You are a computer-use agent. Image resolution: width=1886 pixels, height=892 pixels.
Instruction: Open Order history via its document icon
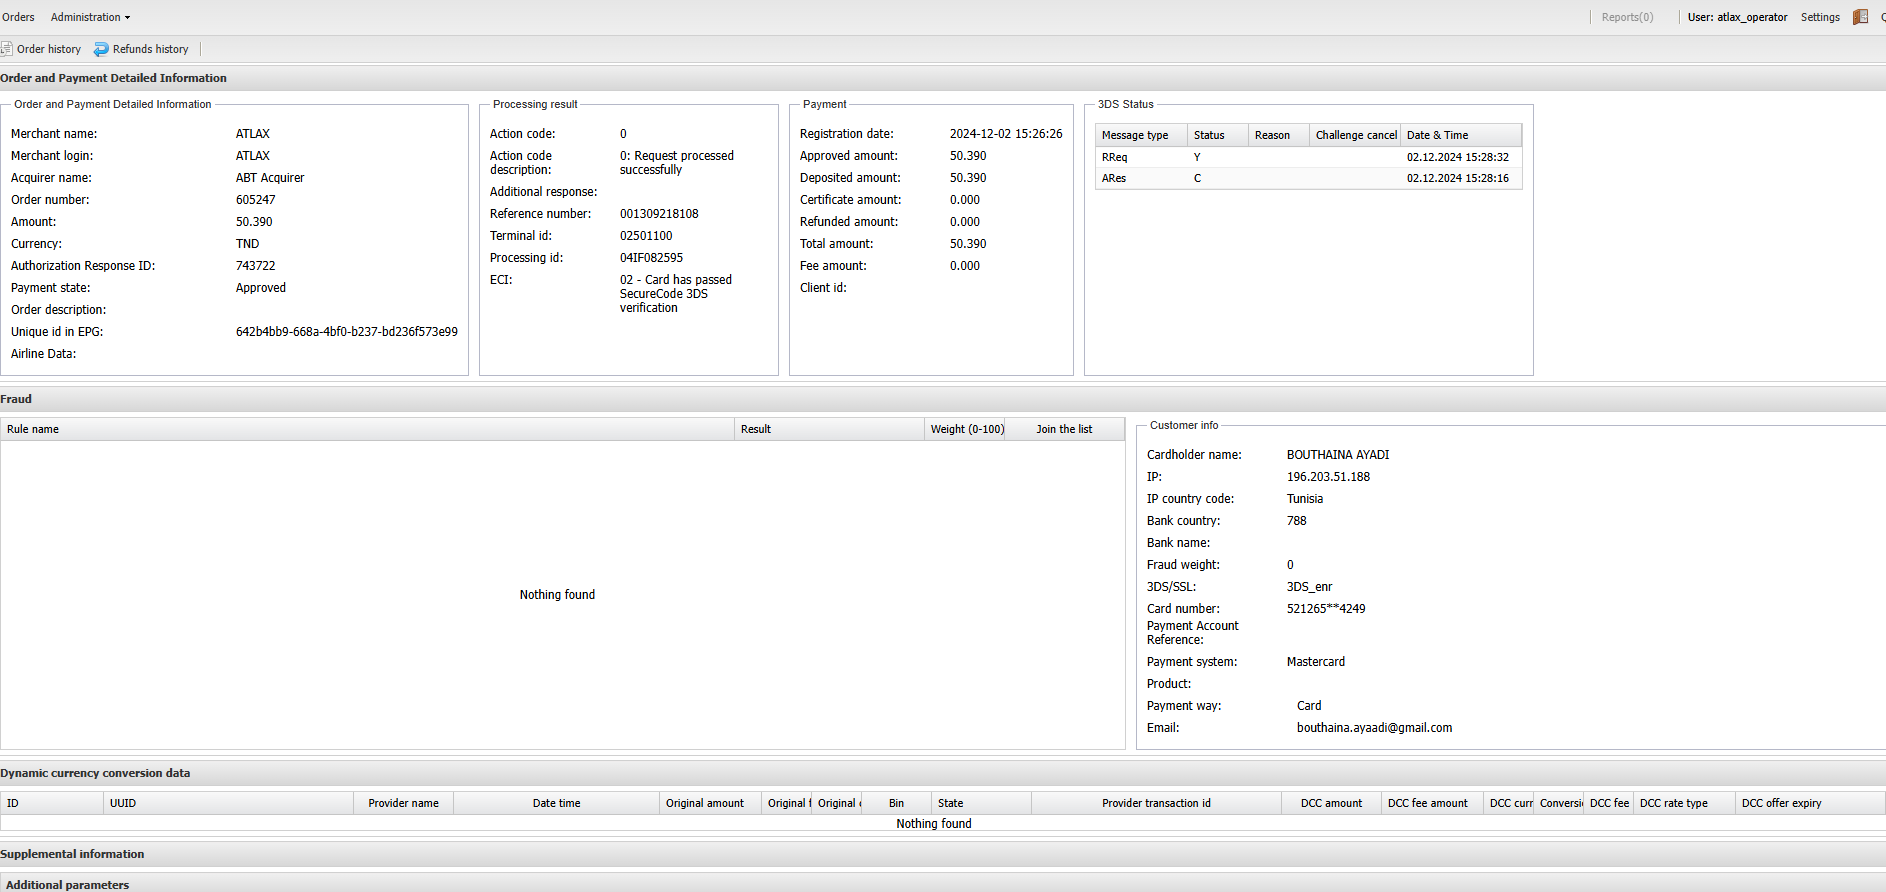click(x=7, y=49)
